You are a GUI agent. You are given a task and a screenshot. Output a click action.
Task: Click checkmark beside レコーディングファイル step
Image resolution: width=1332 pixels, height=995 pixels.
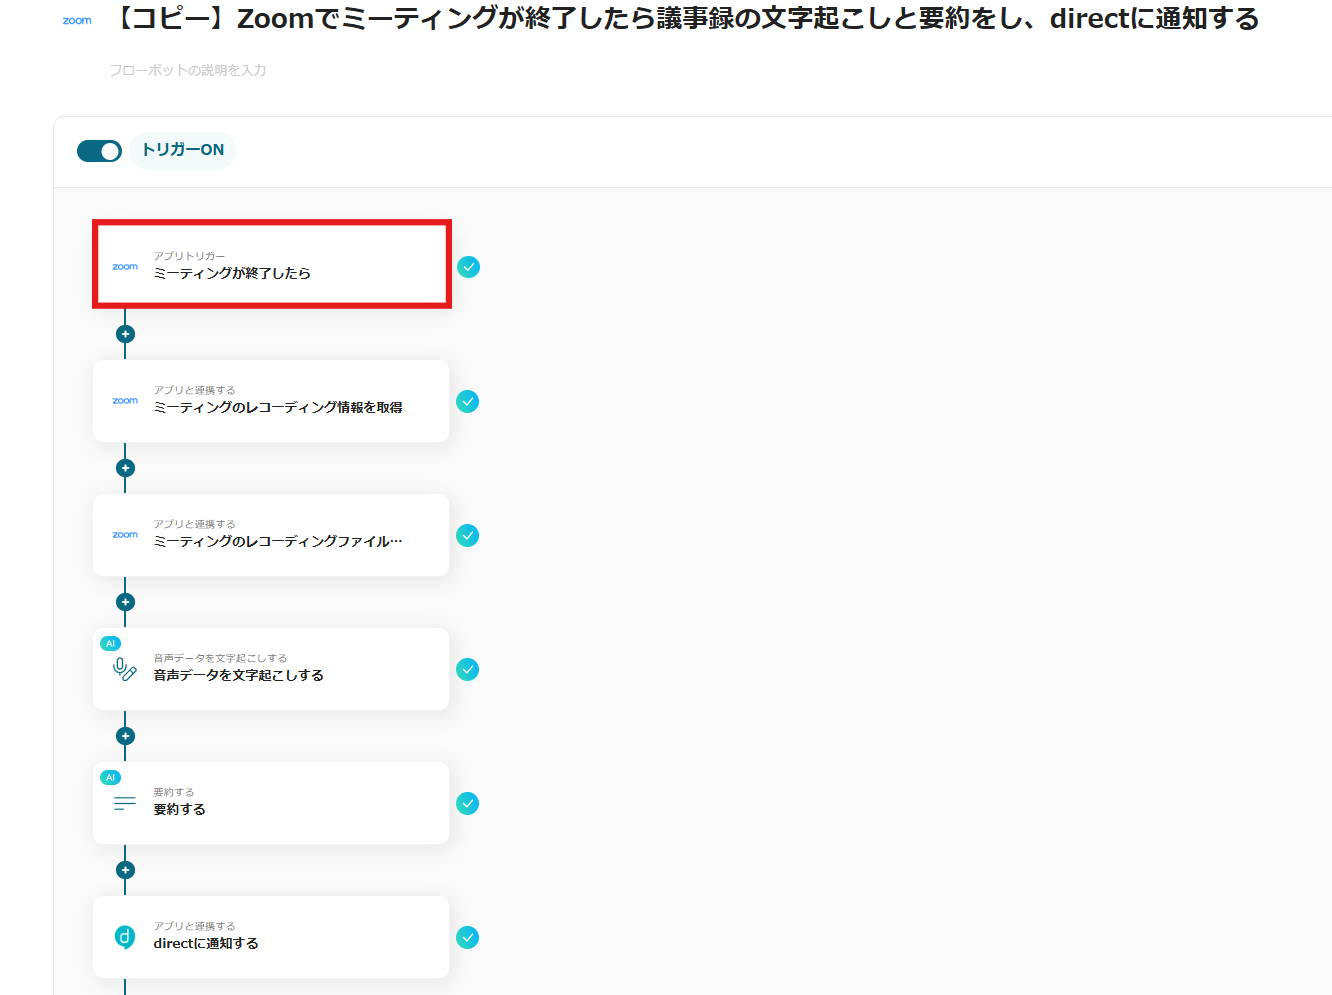coord(467,535)
